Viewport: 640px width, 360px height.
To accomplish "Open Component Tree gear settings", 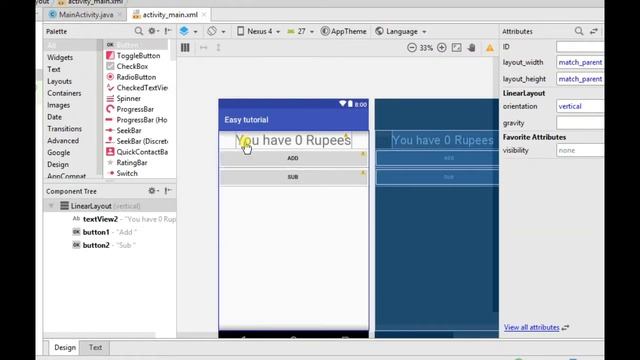I will pos(153,191).
